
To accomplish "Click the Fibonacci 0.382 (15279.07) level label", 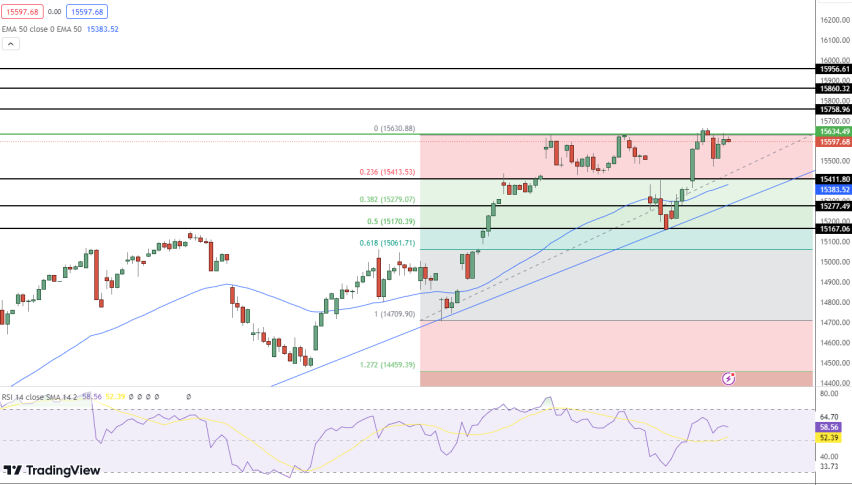I will tap(387, 200).
